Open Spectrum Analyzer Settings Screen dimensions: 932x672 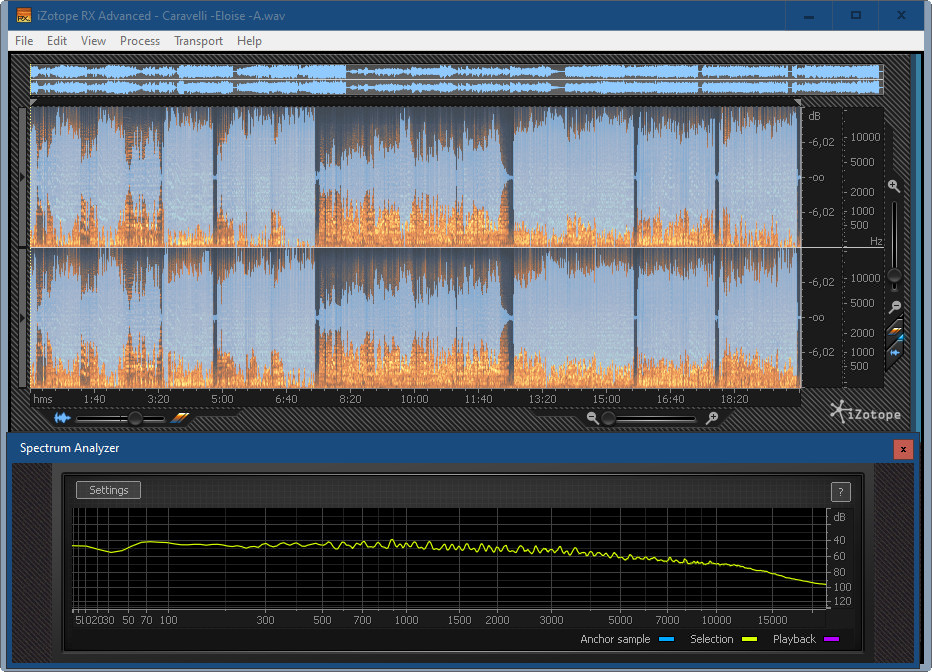(x=108, y=490)
